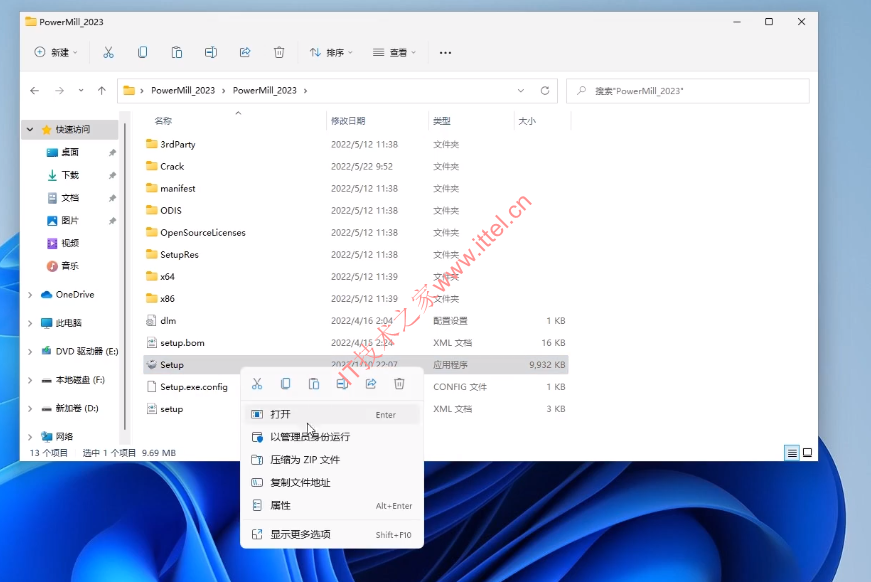
Task: Go forward with the right arrow
Action: [x=59, y=91]
